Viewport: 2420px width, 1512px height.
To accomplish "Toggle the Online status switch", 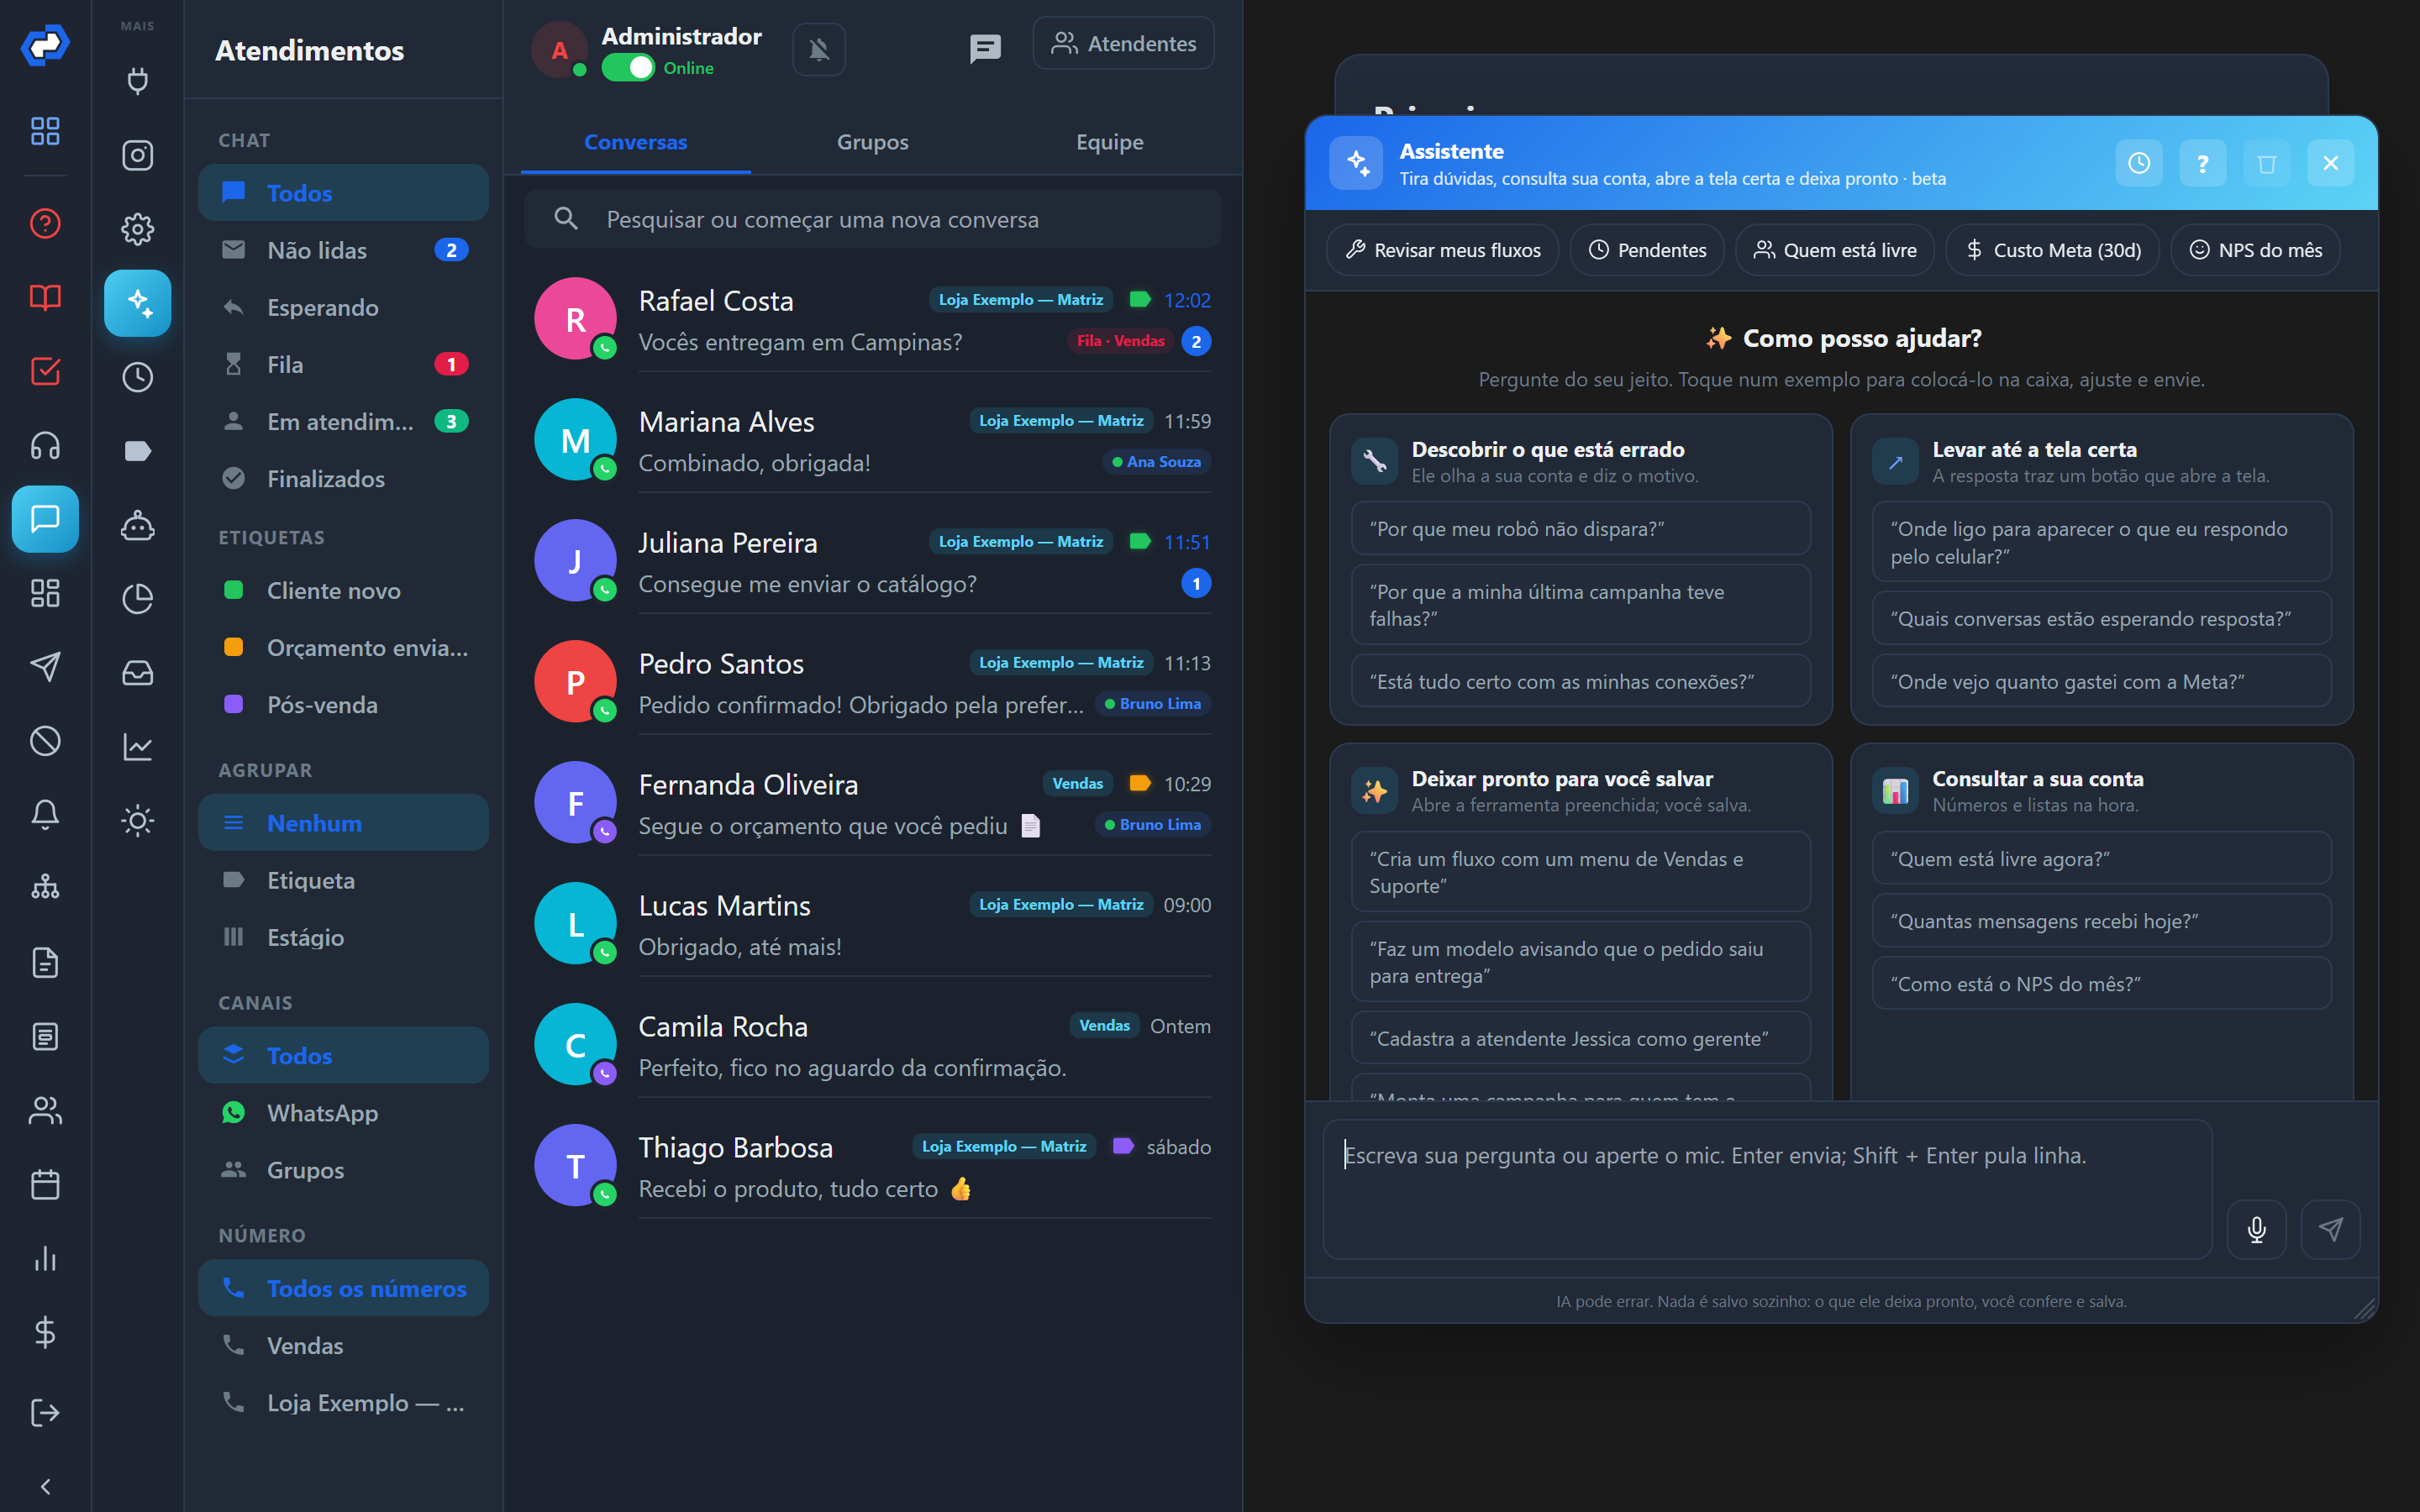I will click(x=627, y=68).
